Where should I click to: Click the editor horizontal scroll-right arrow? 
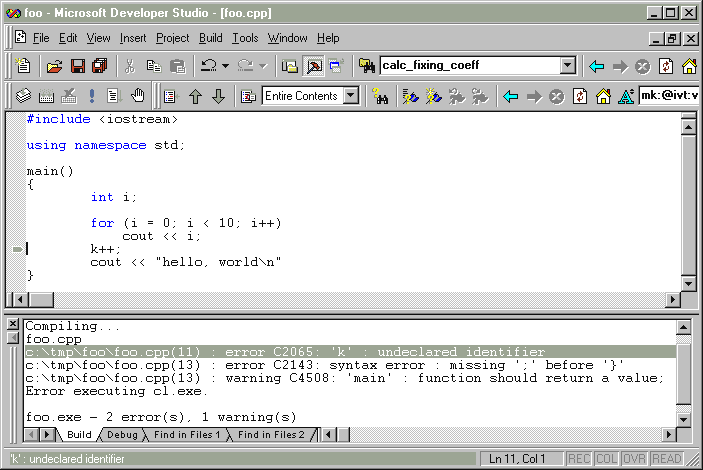673,299
